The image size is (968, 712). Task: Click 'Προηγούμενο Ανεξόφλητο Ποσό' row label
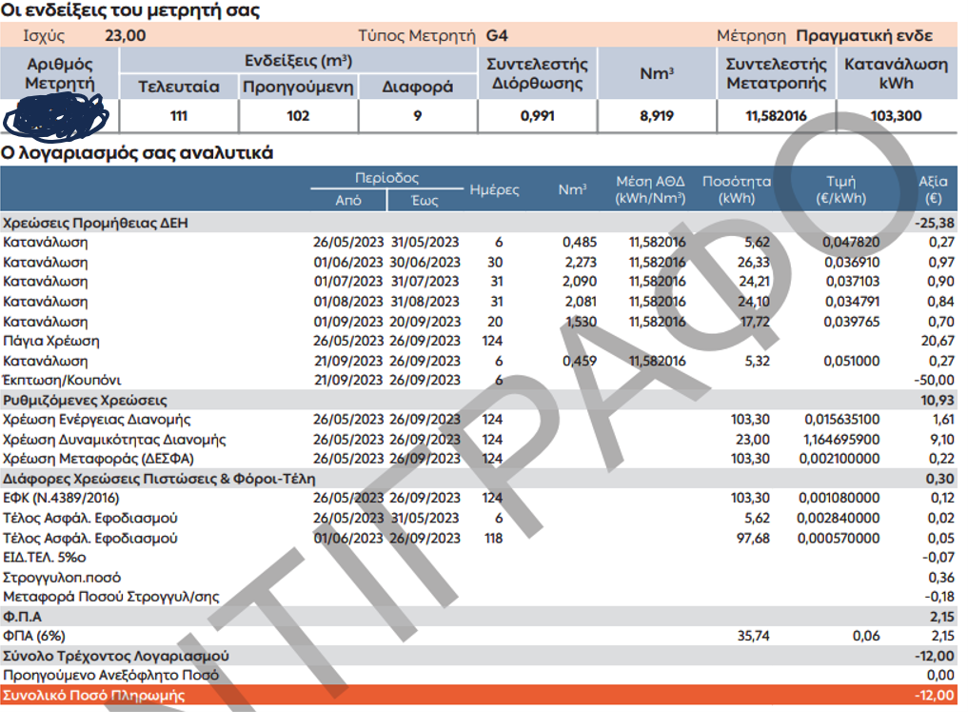[111, 675]
